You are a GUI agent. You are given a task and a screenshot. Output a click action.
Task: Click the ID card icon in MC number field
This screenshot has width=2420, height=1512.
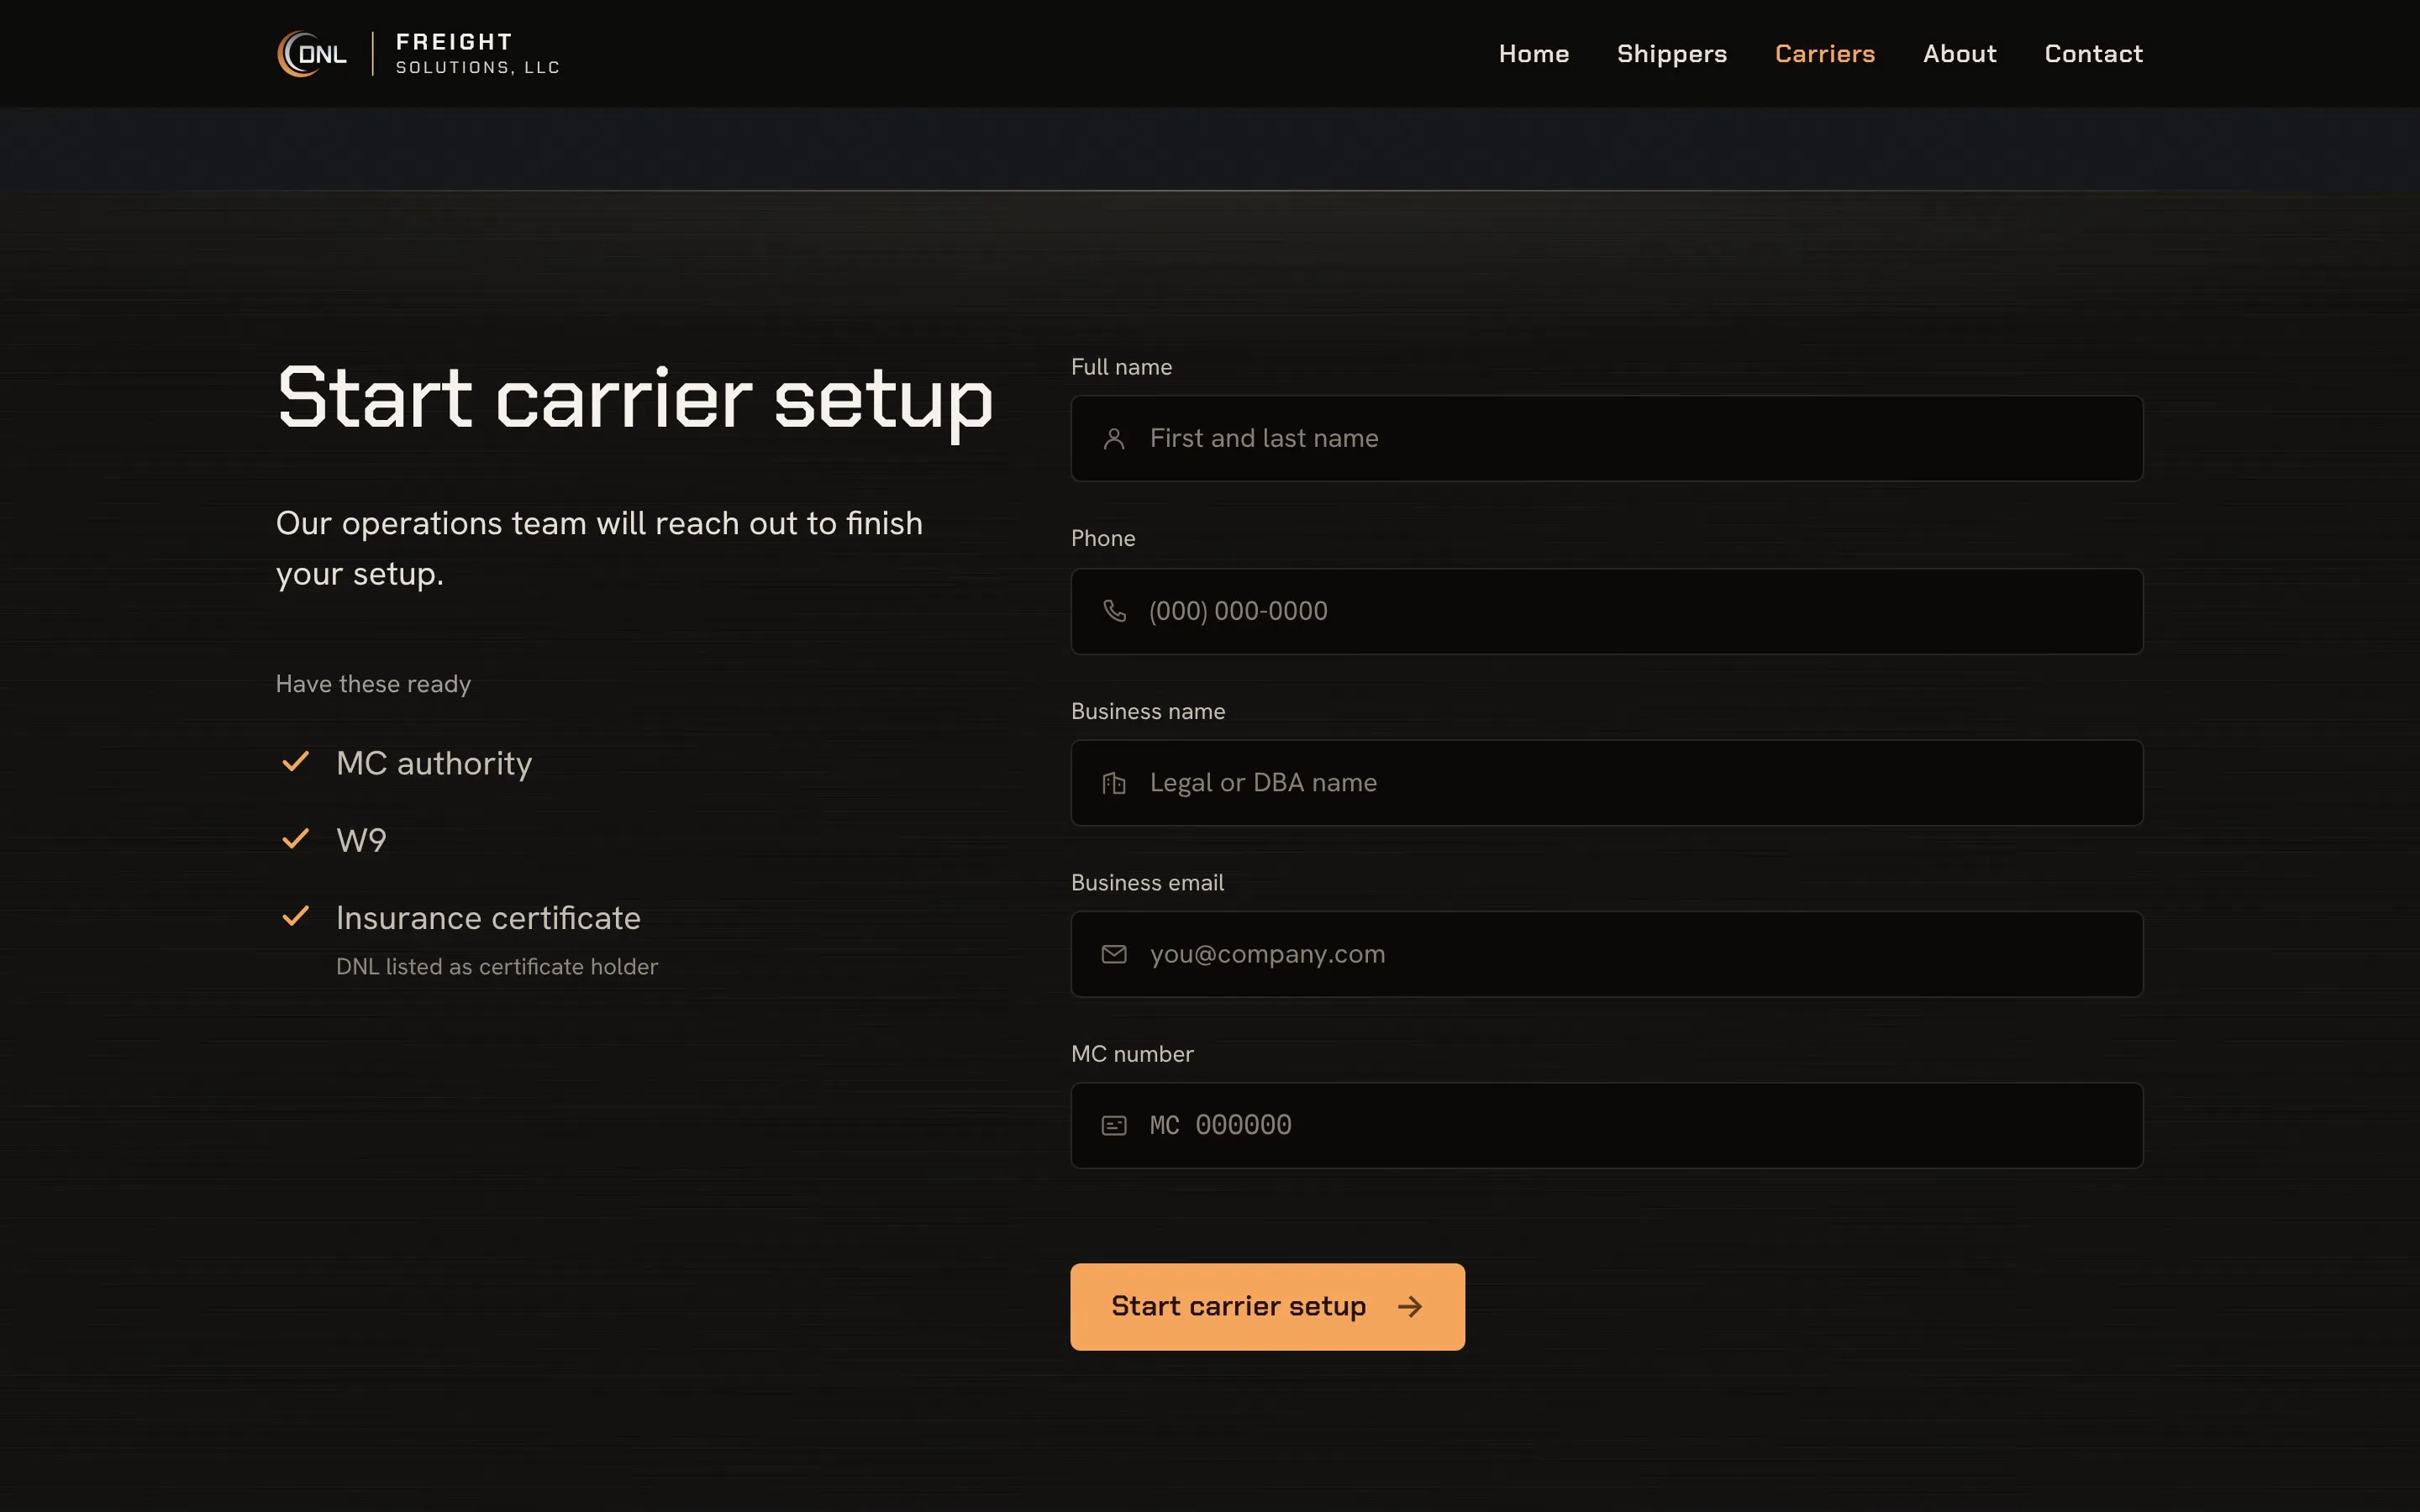coord(1114,1126)
